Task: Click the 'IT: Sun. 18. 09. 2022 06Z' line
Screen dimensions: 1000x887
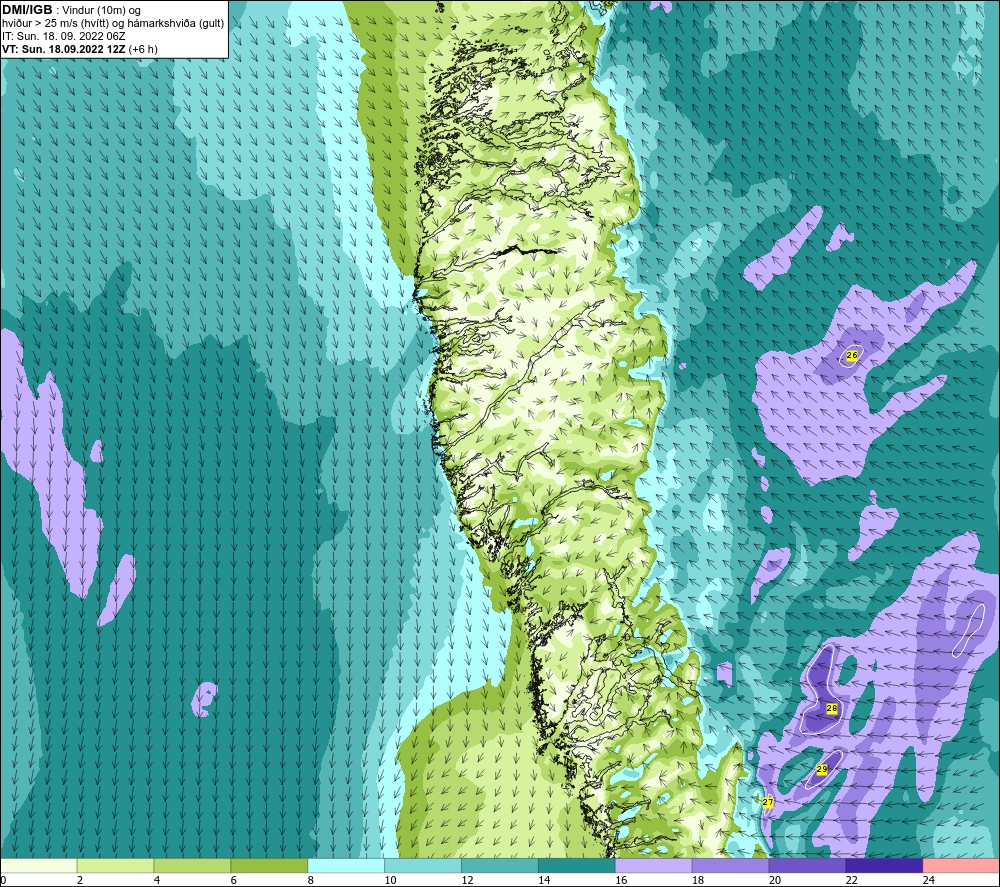Action: 64,36
